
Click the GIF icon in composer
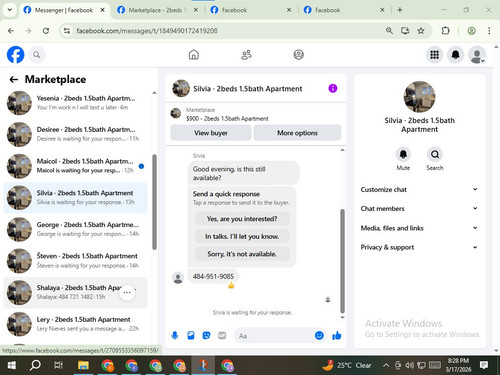[x=222, y=335]
